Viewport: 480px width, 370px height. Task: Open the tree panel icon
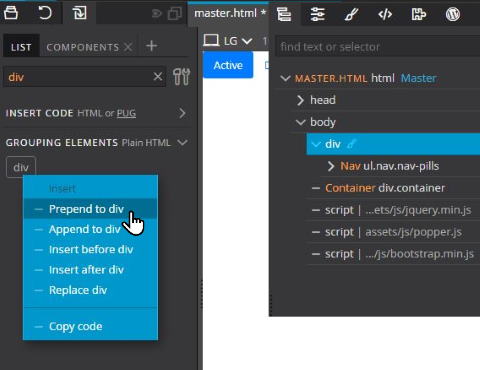[284, 14]
